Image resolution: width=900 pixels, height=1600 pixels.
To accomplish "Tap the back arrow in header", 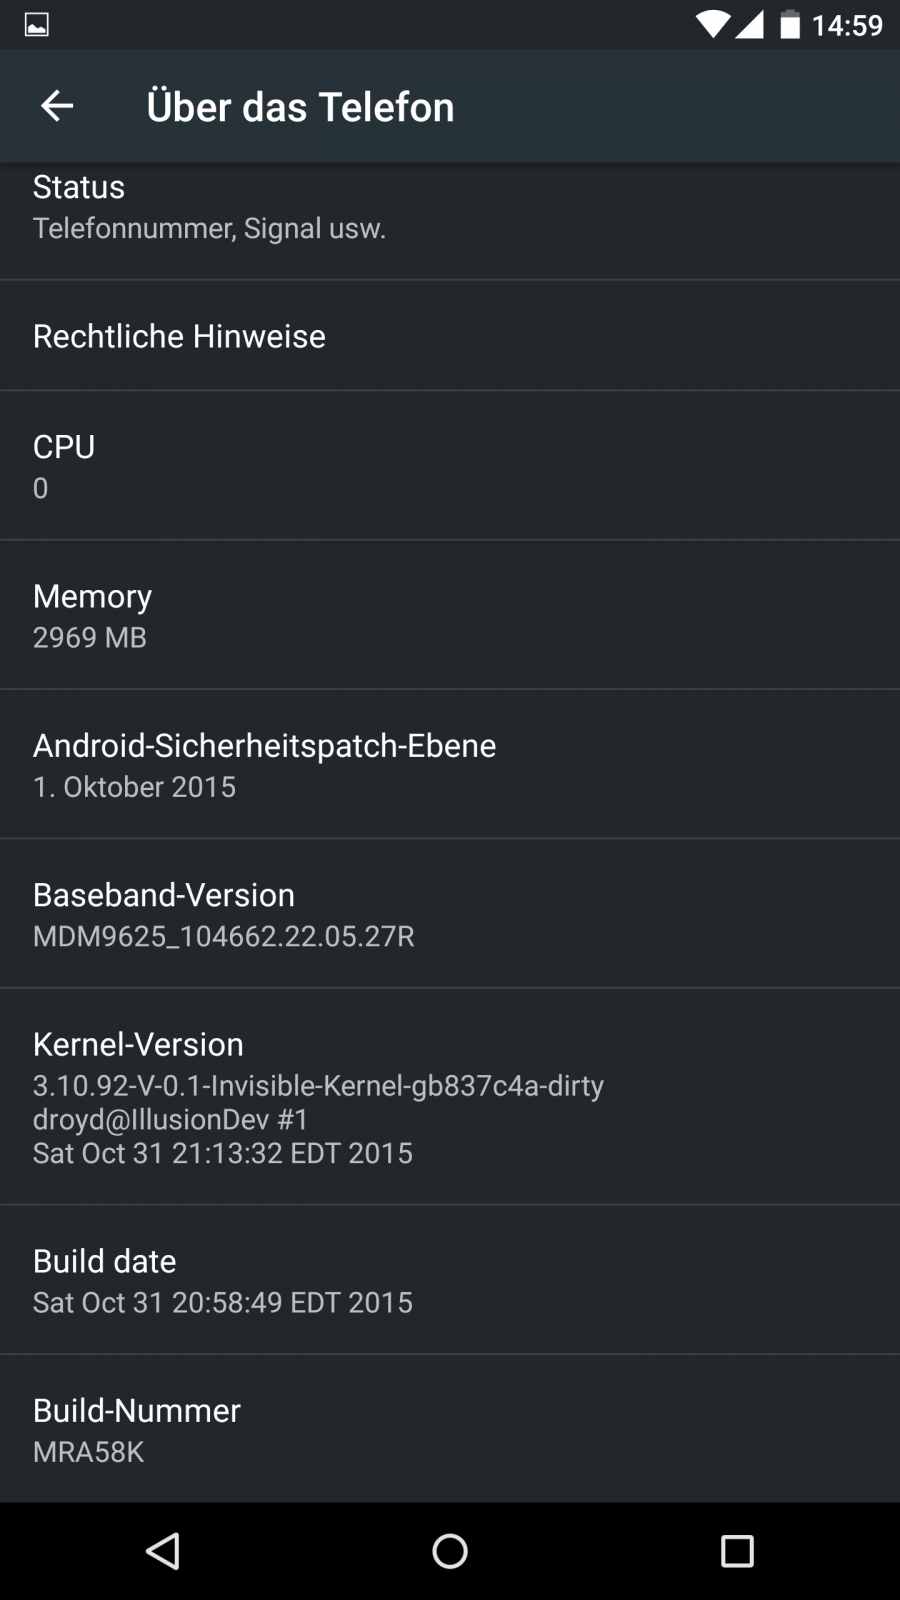I will [x=57, y=106].
